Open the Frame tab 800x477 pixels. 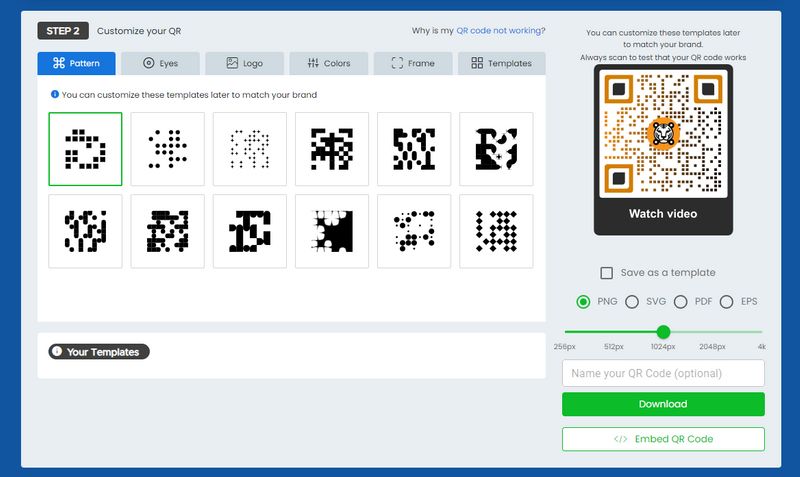413,63
